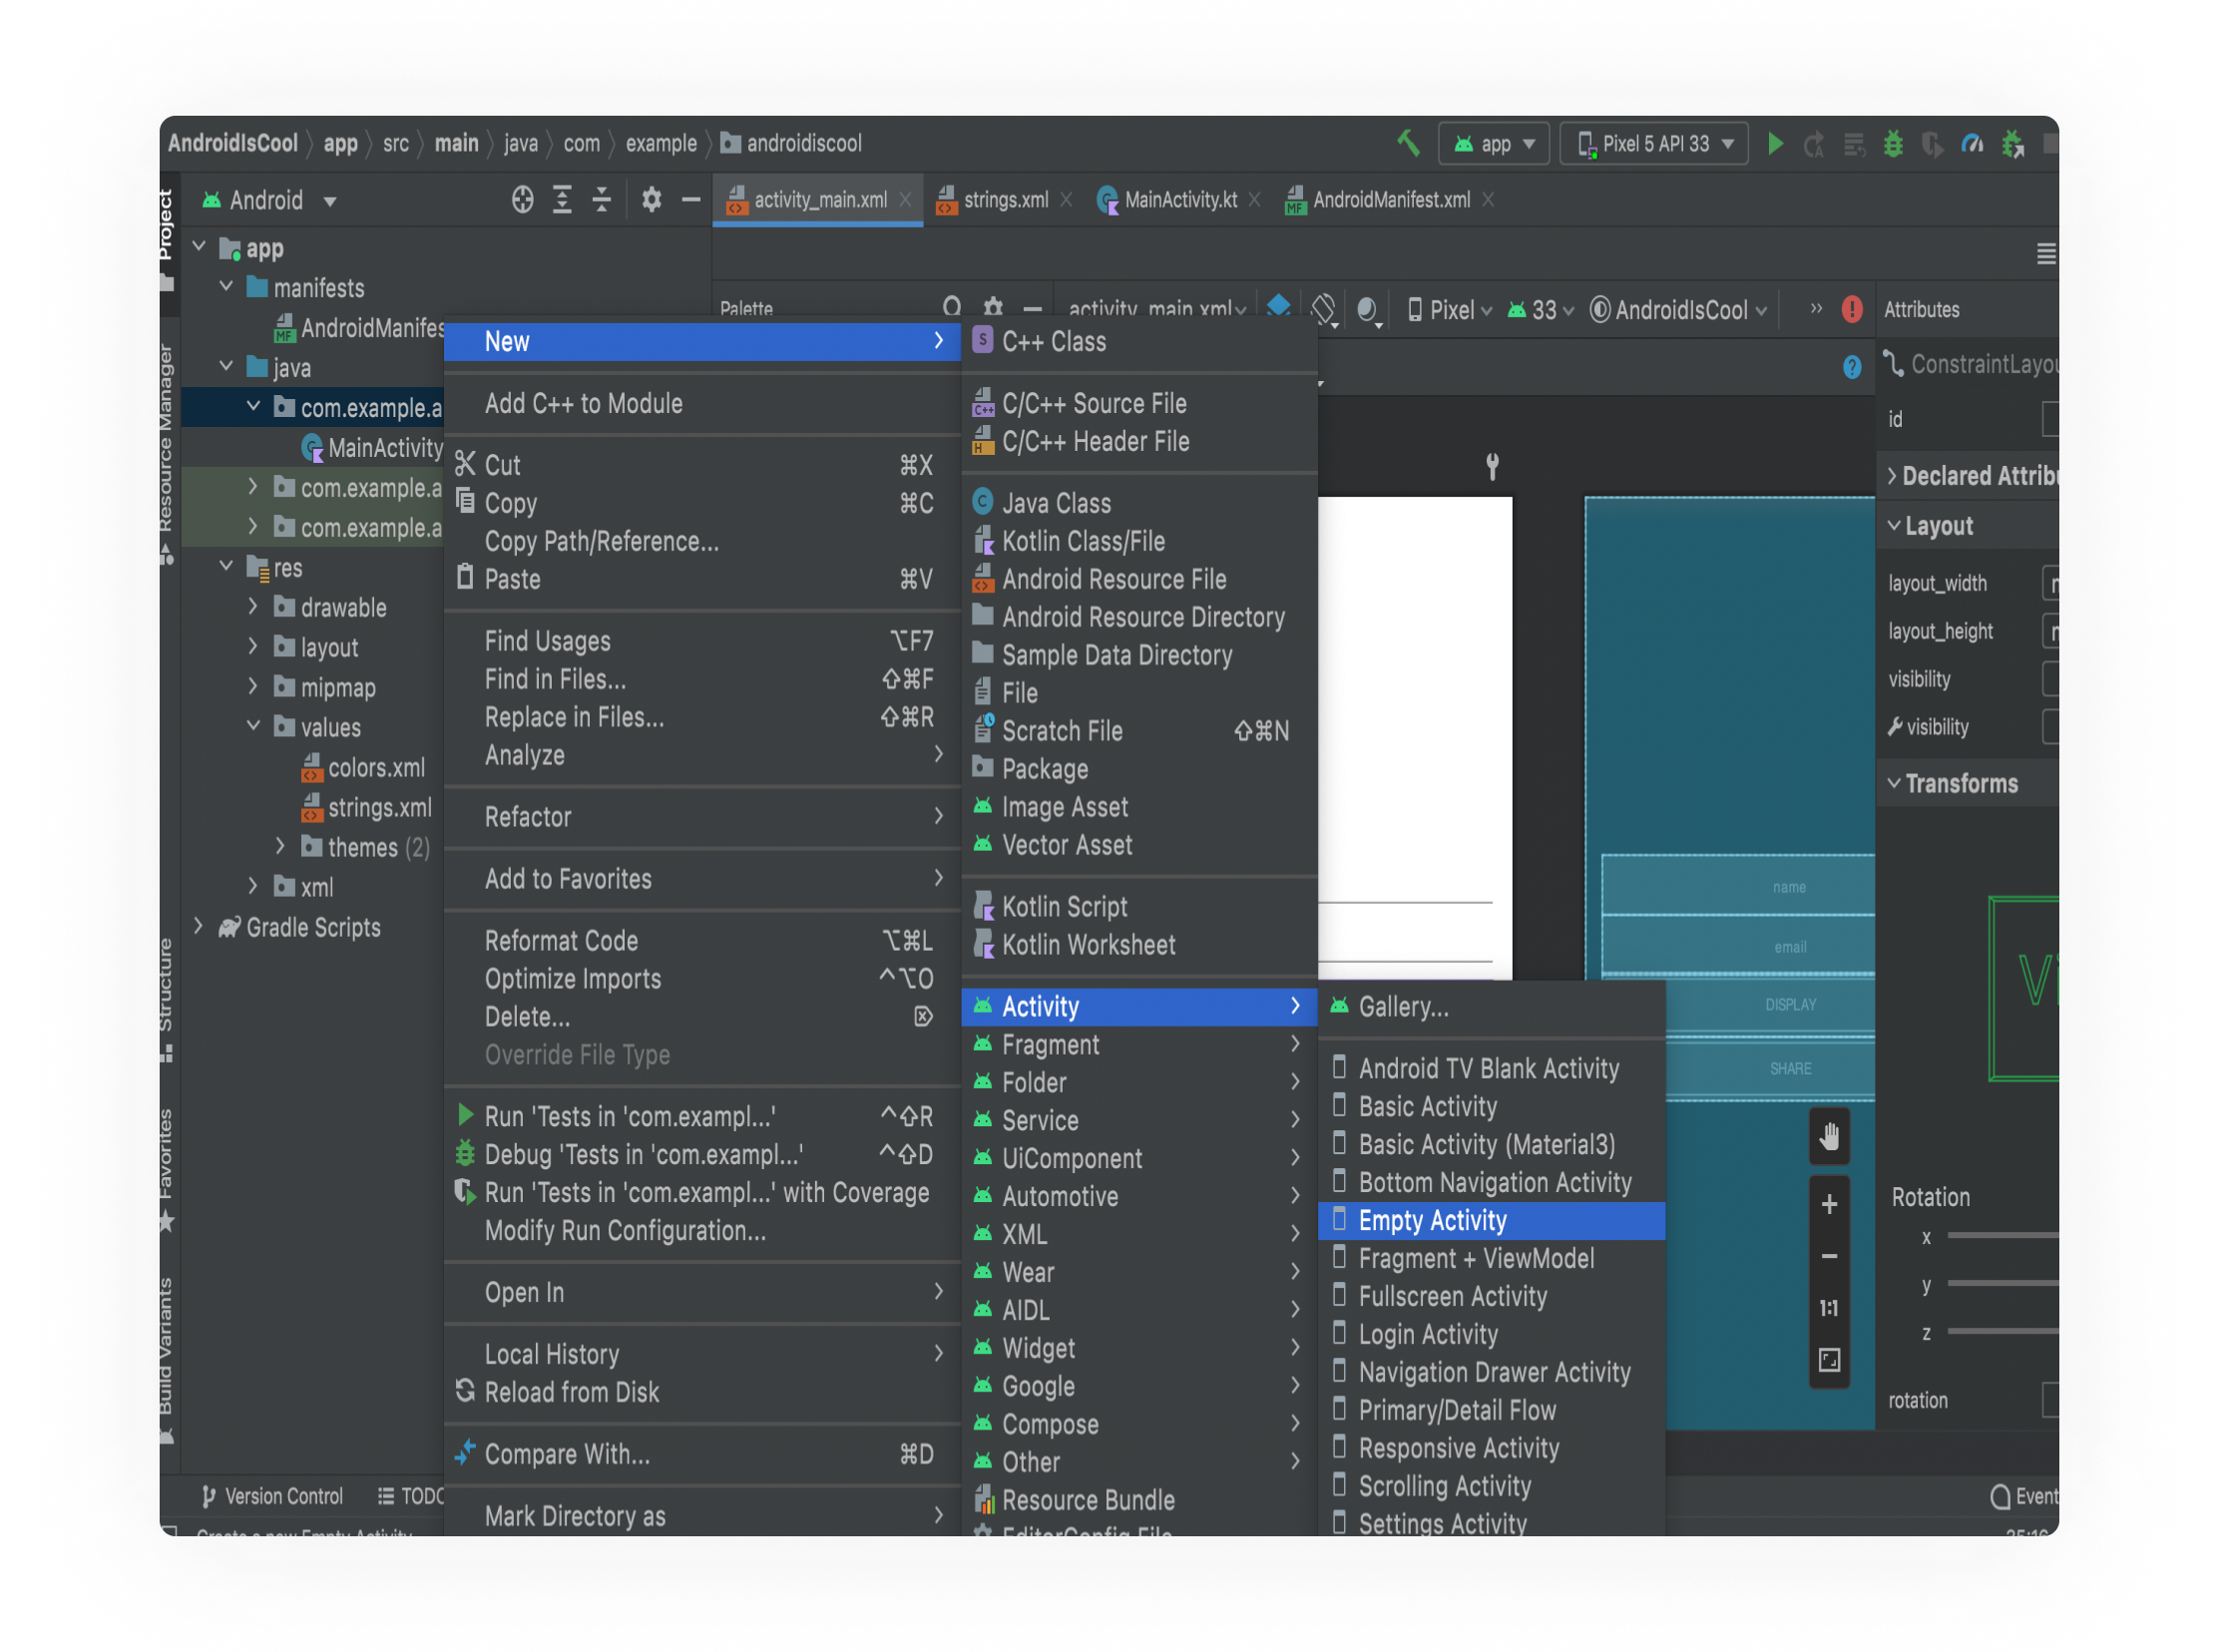The width and height of the screenshot is (2219, 1652).
Task: Zoom out with the minus icon
Action: tap(1829, 1256)
